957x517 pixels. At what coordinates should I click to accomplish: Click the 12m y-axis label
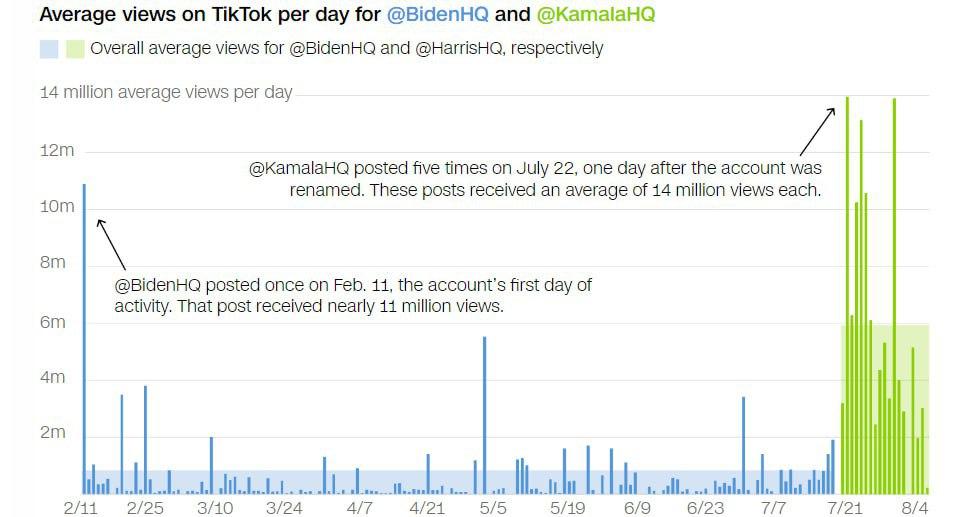click(x=57, y=150)
